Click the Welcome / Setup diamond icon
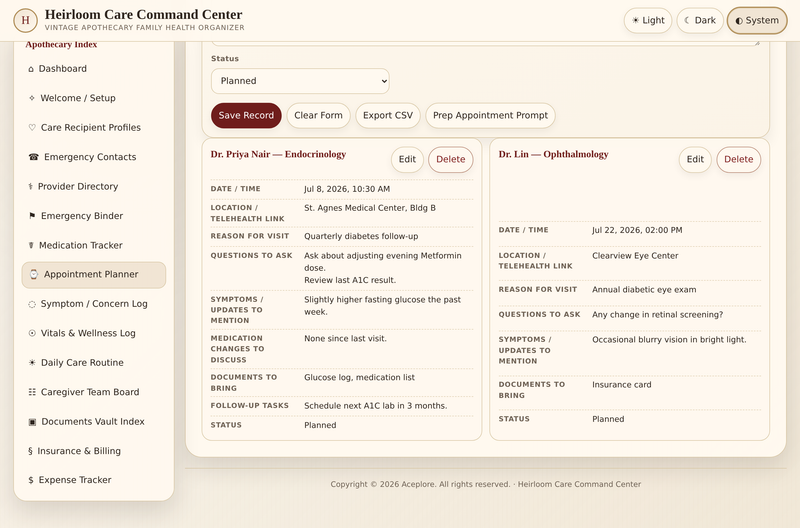Image resolution: width=800 pixels, height=528 pixels. tap(32, 98)
